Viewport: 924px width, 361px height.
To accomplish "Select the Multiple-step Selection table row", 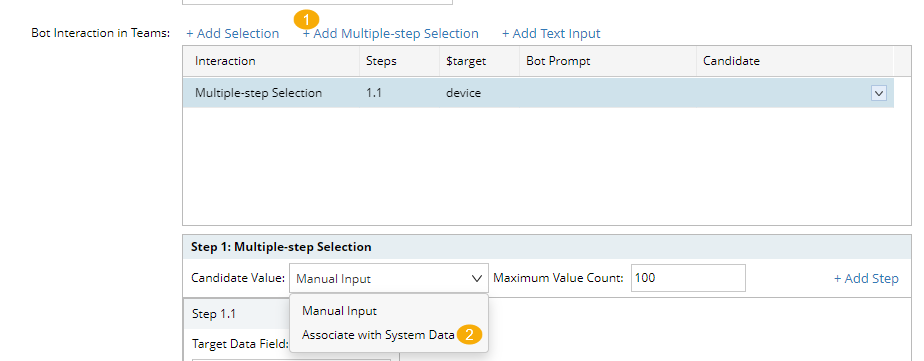I will coord(538,93).
